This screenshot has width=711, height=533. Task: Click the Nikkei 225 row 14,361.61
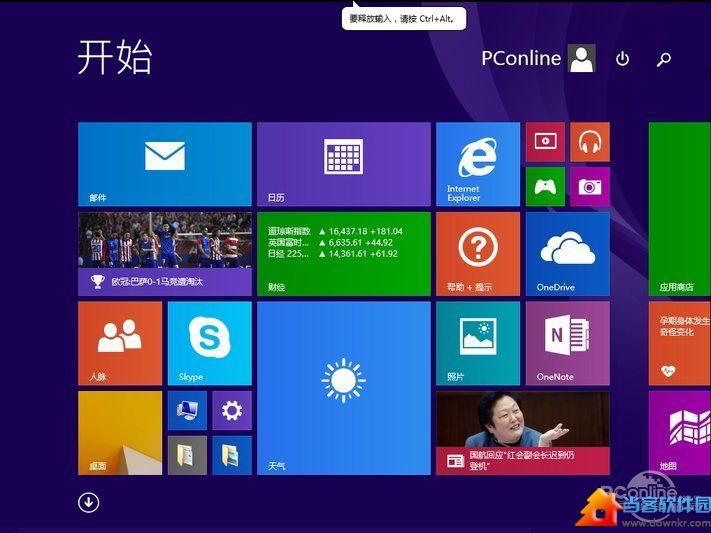[x=333, y=254]
